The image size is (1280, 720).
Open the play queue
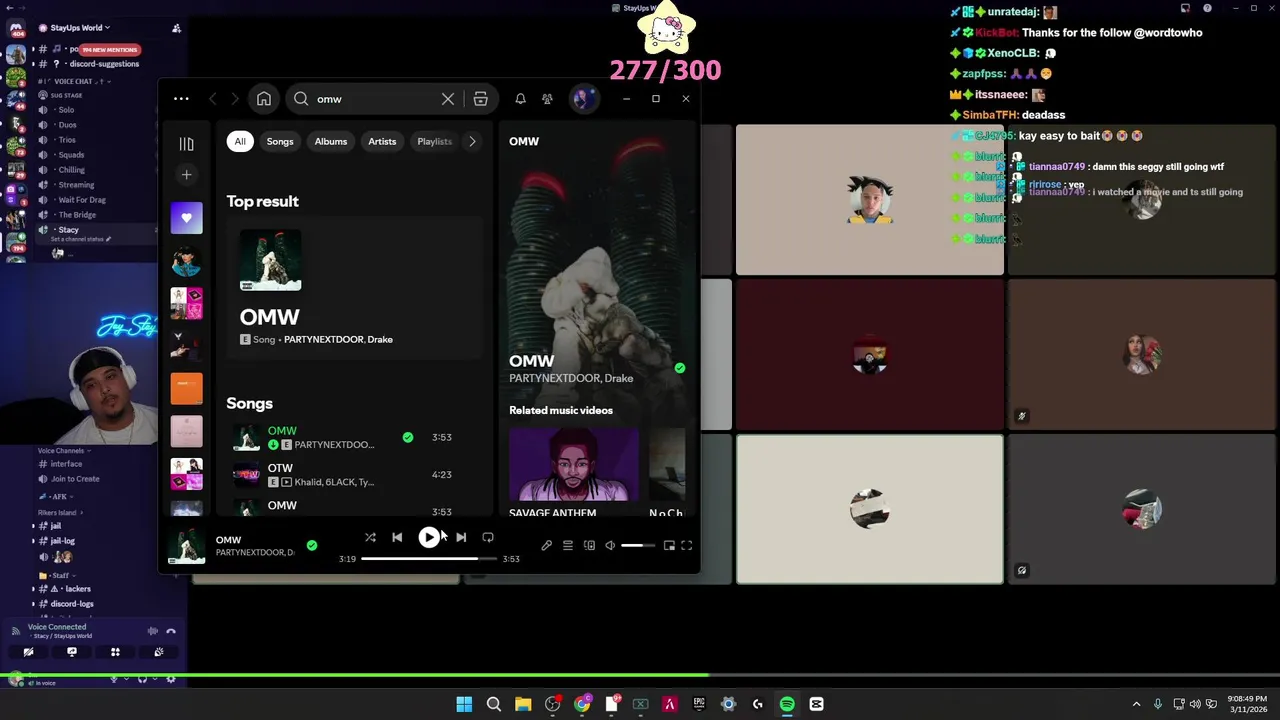point(567,545)
